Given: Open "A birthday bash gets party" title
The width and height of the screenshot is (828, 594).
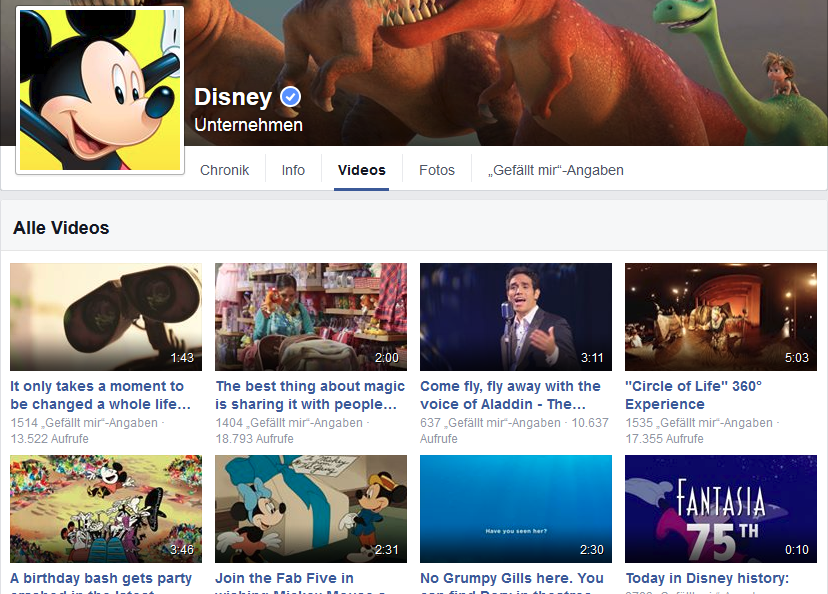Looking at the screenshot, I should click(101, 582).
